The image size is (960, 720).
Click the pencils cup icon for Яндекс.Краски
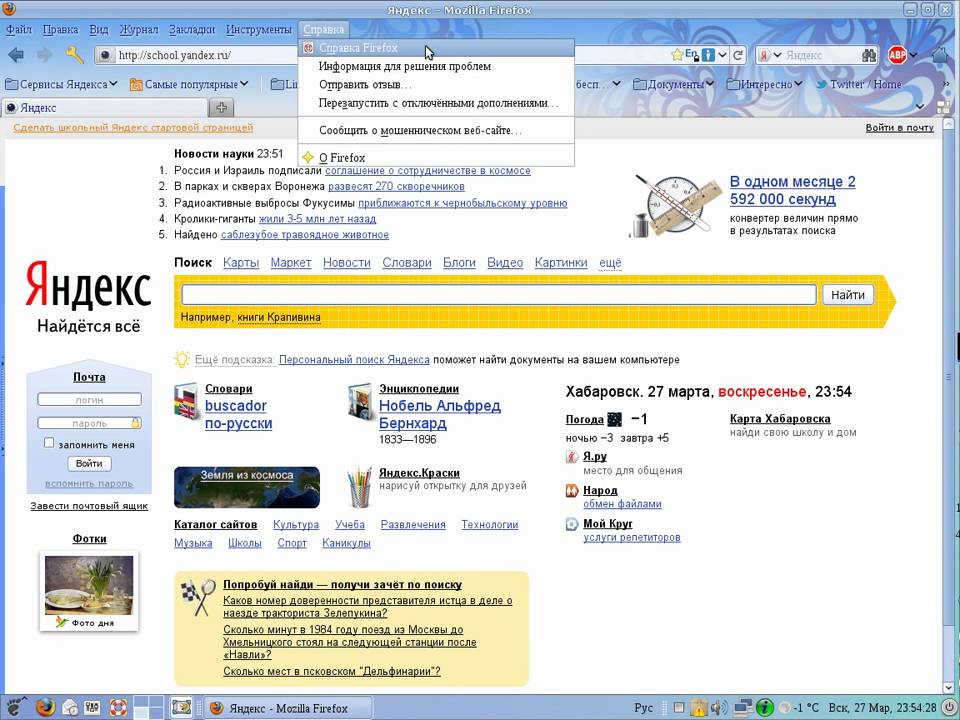pyautogui.click(x=360, y=487)
